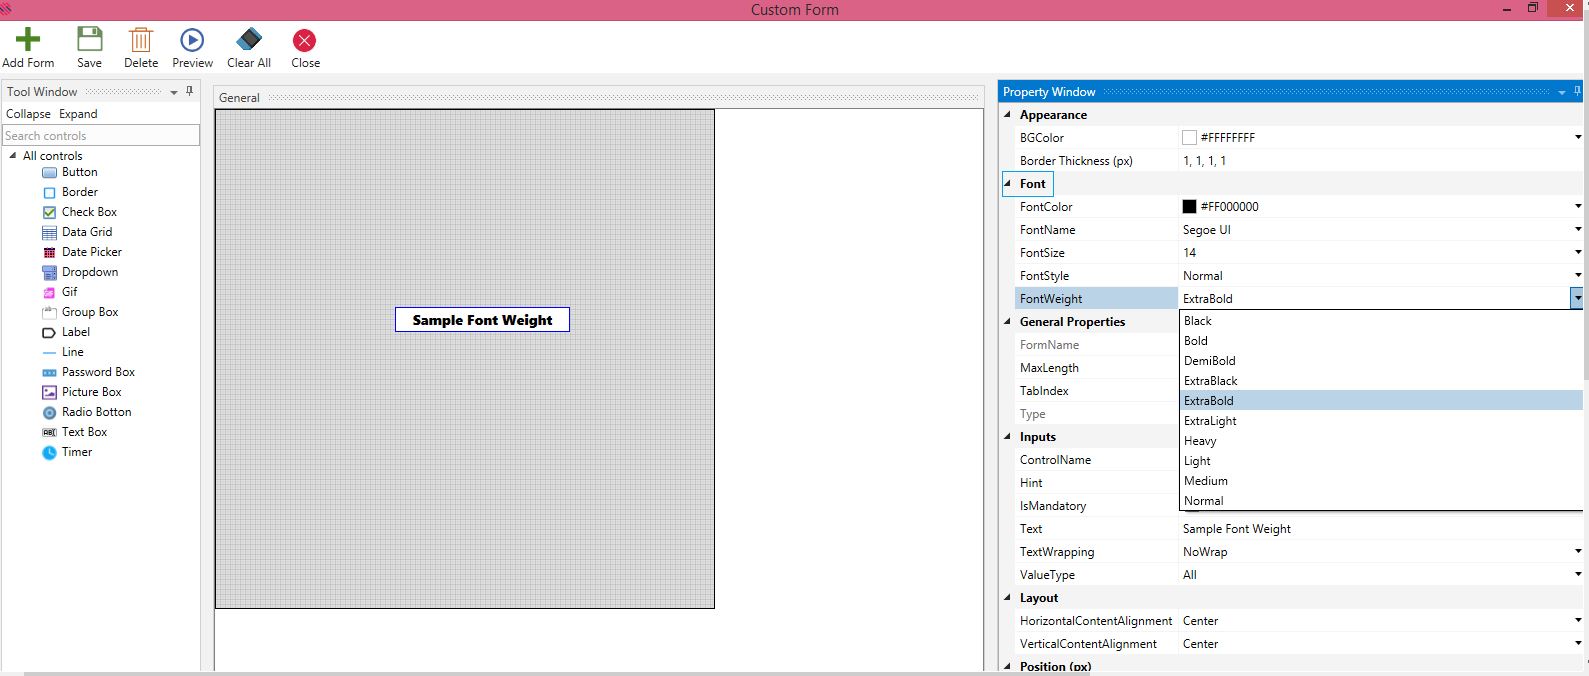Image resolution: width=1589 pixels, height=676 pixels.
Task: Click the red Close icon in toolbar
Action: point(304,40)
